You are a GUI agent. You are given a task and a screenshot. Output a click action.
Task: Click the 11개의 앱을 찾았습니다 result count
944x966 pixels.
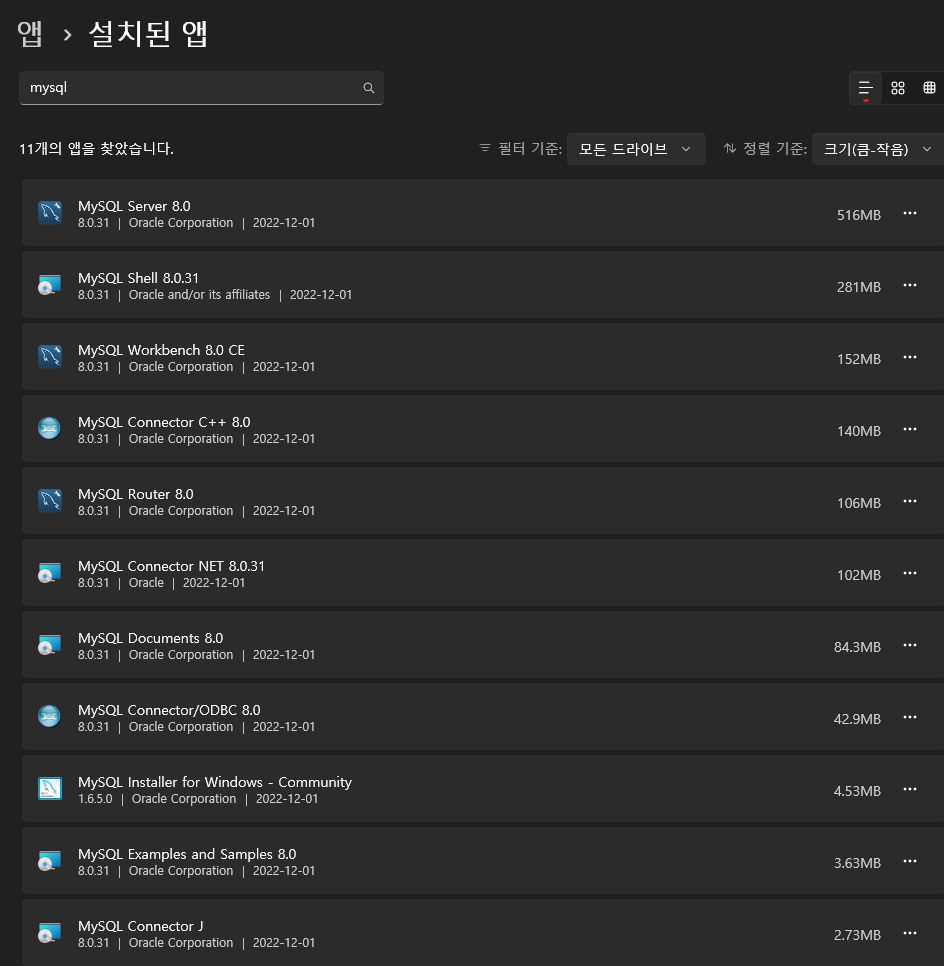(96, 148)
